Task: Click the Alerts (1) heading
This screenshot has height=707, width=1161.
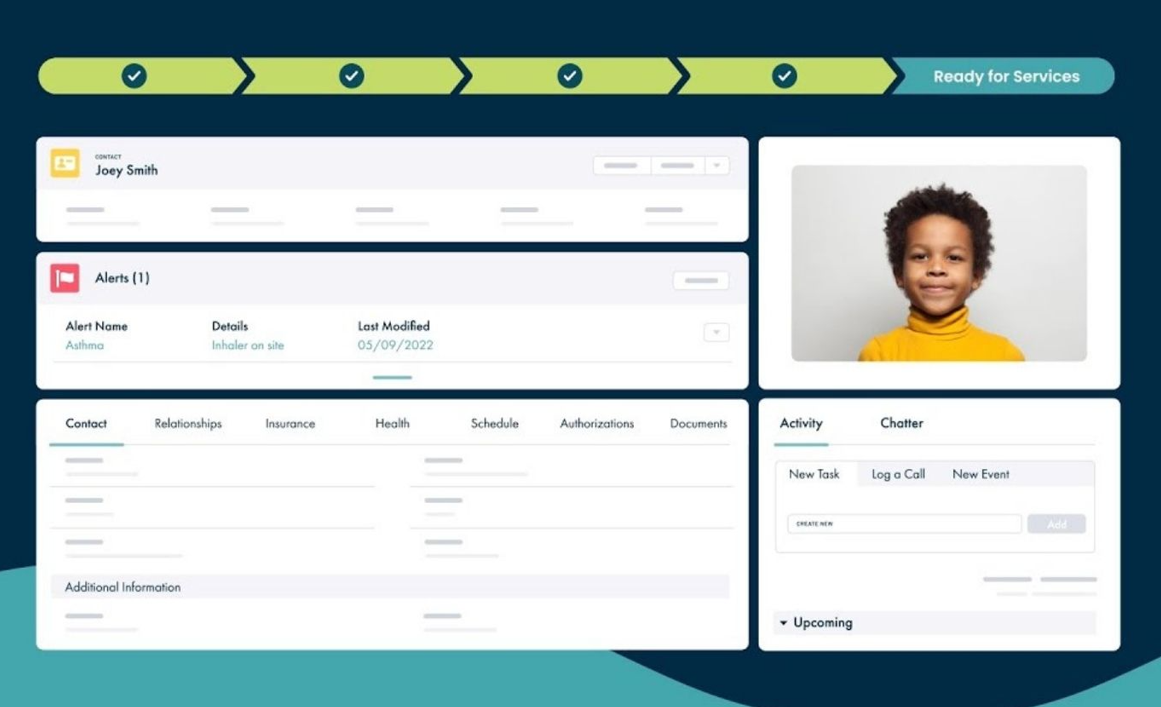Action: pyautogui.click(x=122, y=278)
